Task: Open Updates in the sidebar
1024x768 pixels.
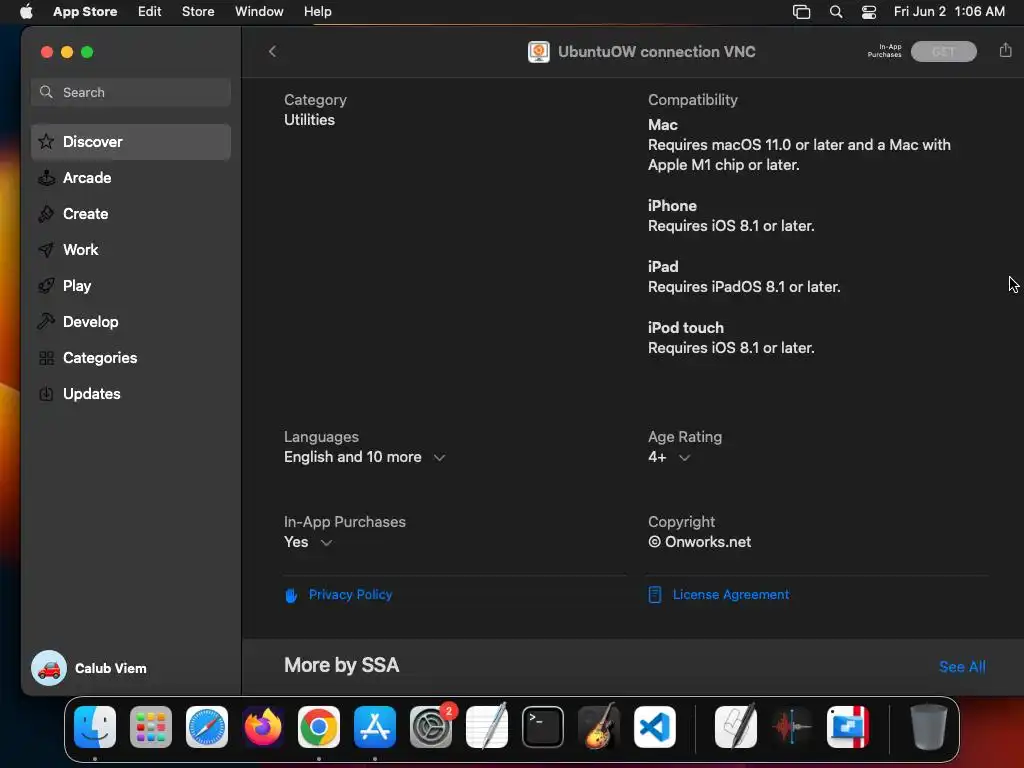Action: (131, 393)
